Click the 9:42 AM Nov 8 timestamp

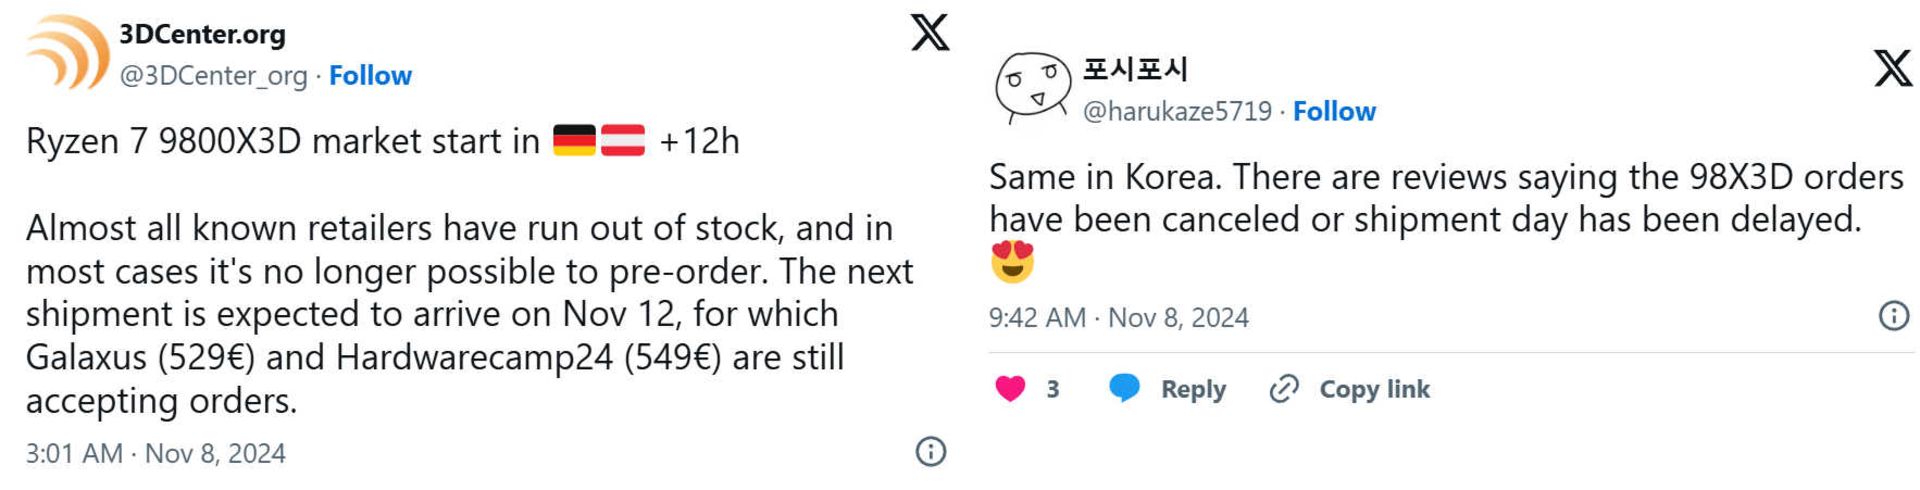(x=1118, y=317)
